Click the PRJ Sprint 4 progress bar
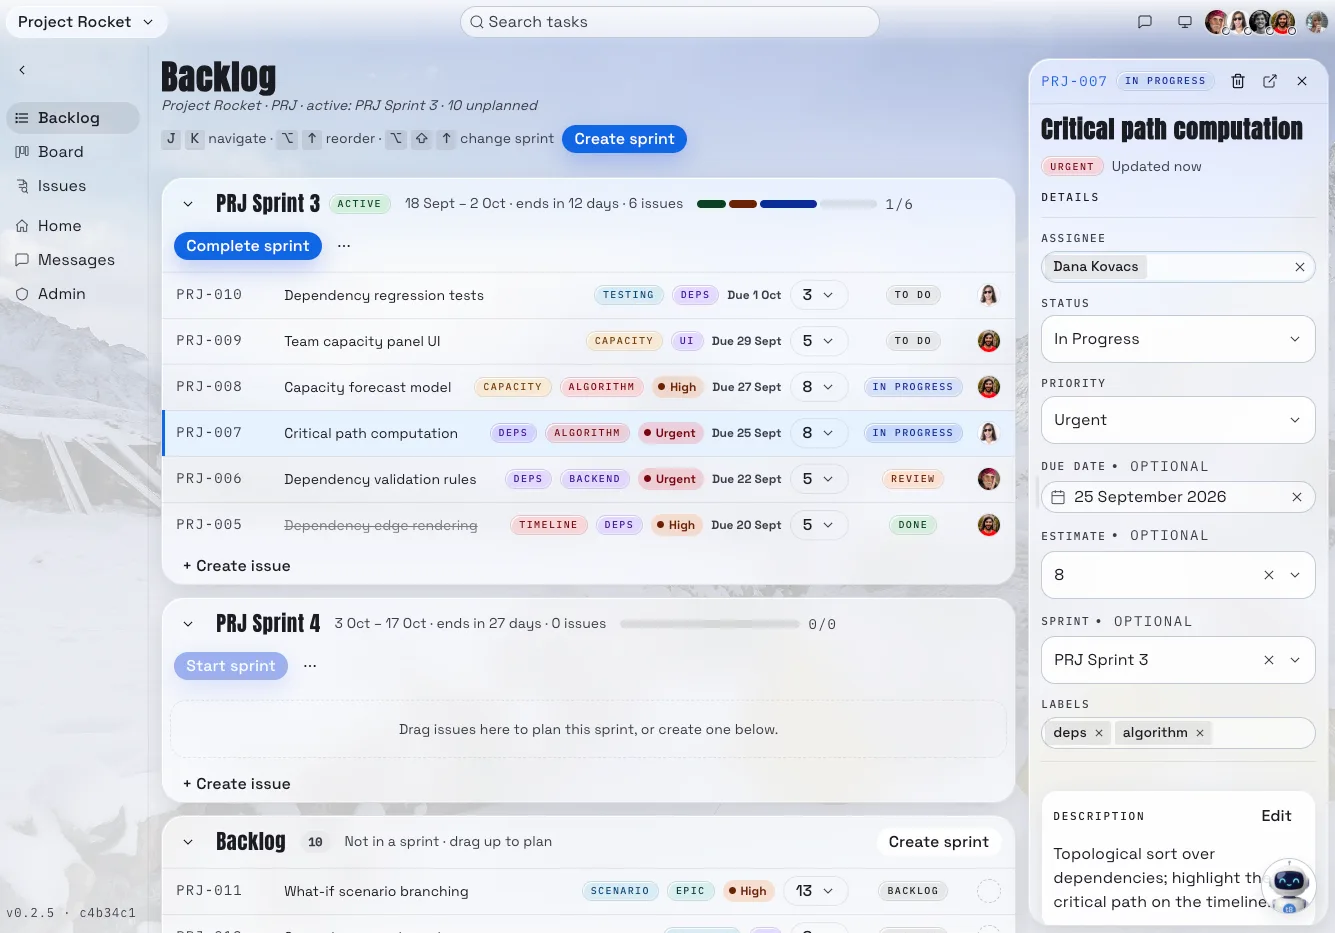The height and width of the screenshot is (933, 1335). click(x=710, y=624)
